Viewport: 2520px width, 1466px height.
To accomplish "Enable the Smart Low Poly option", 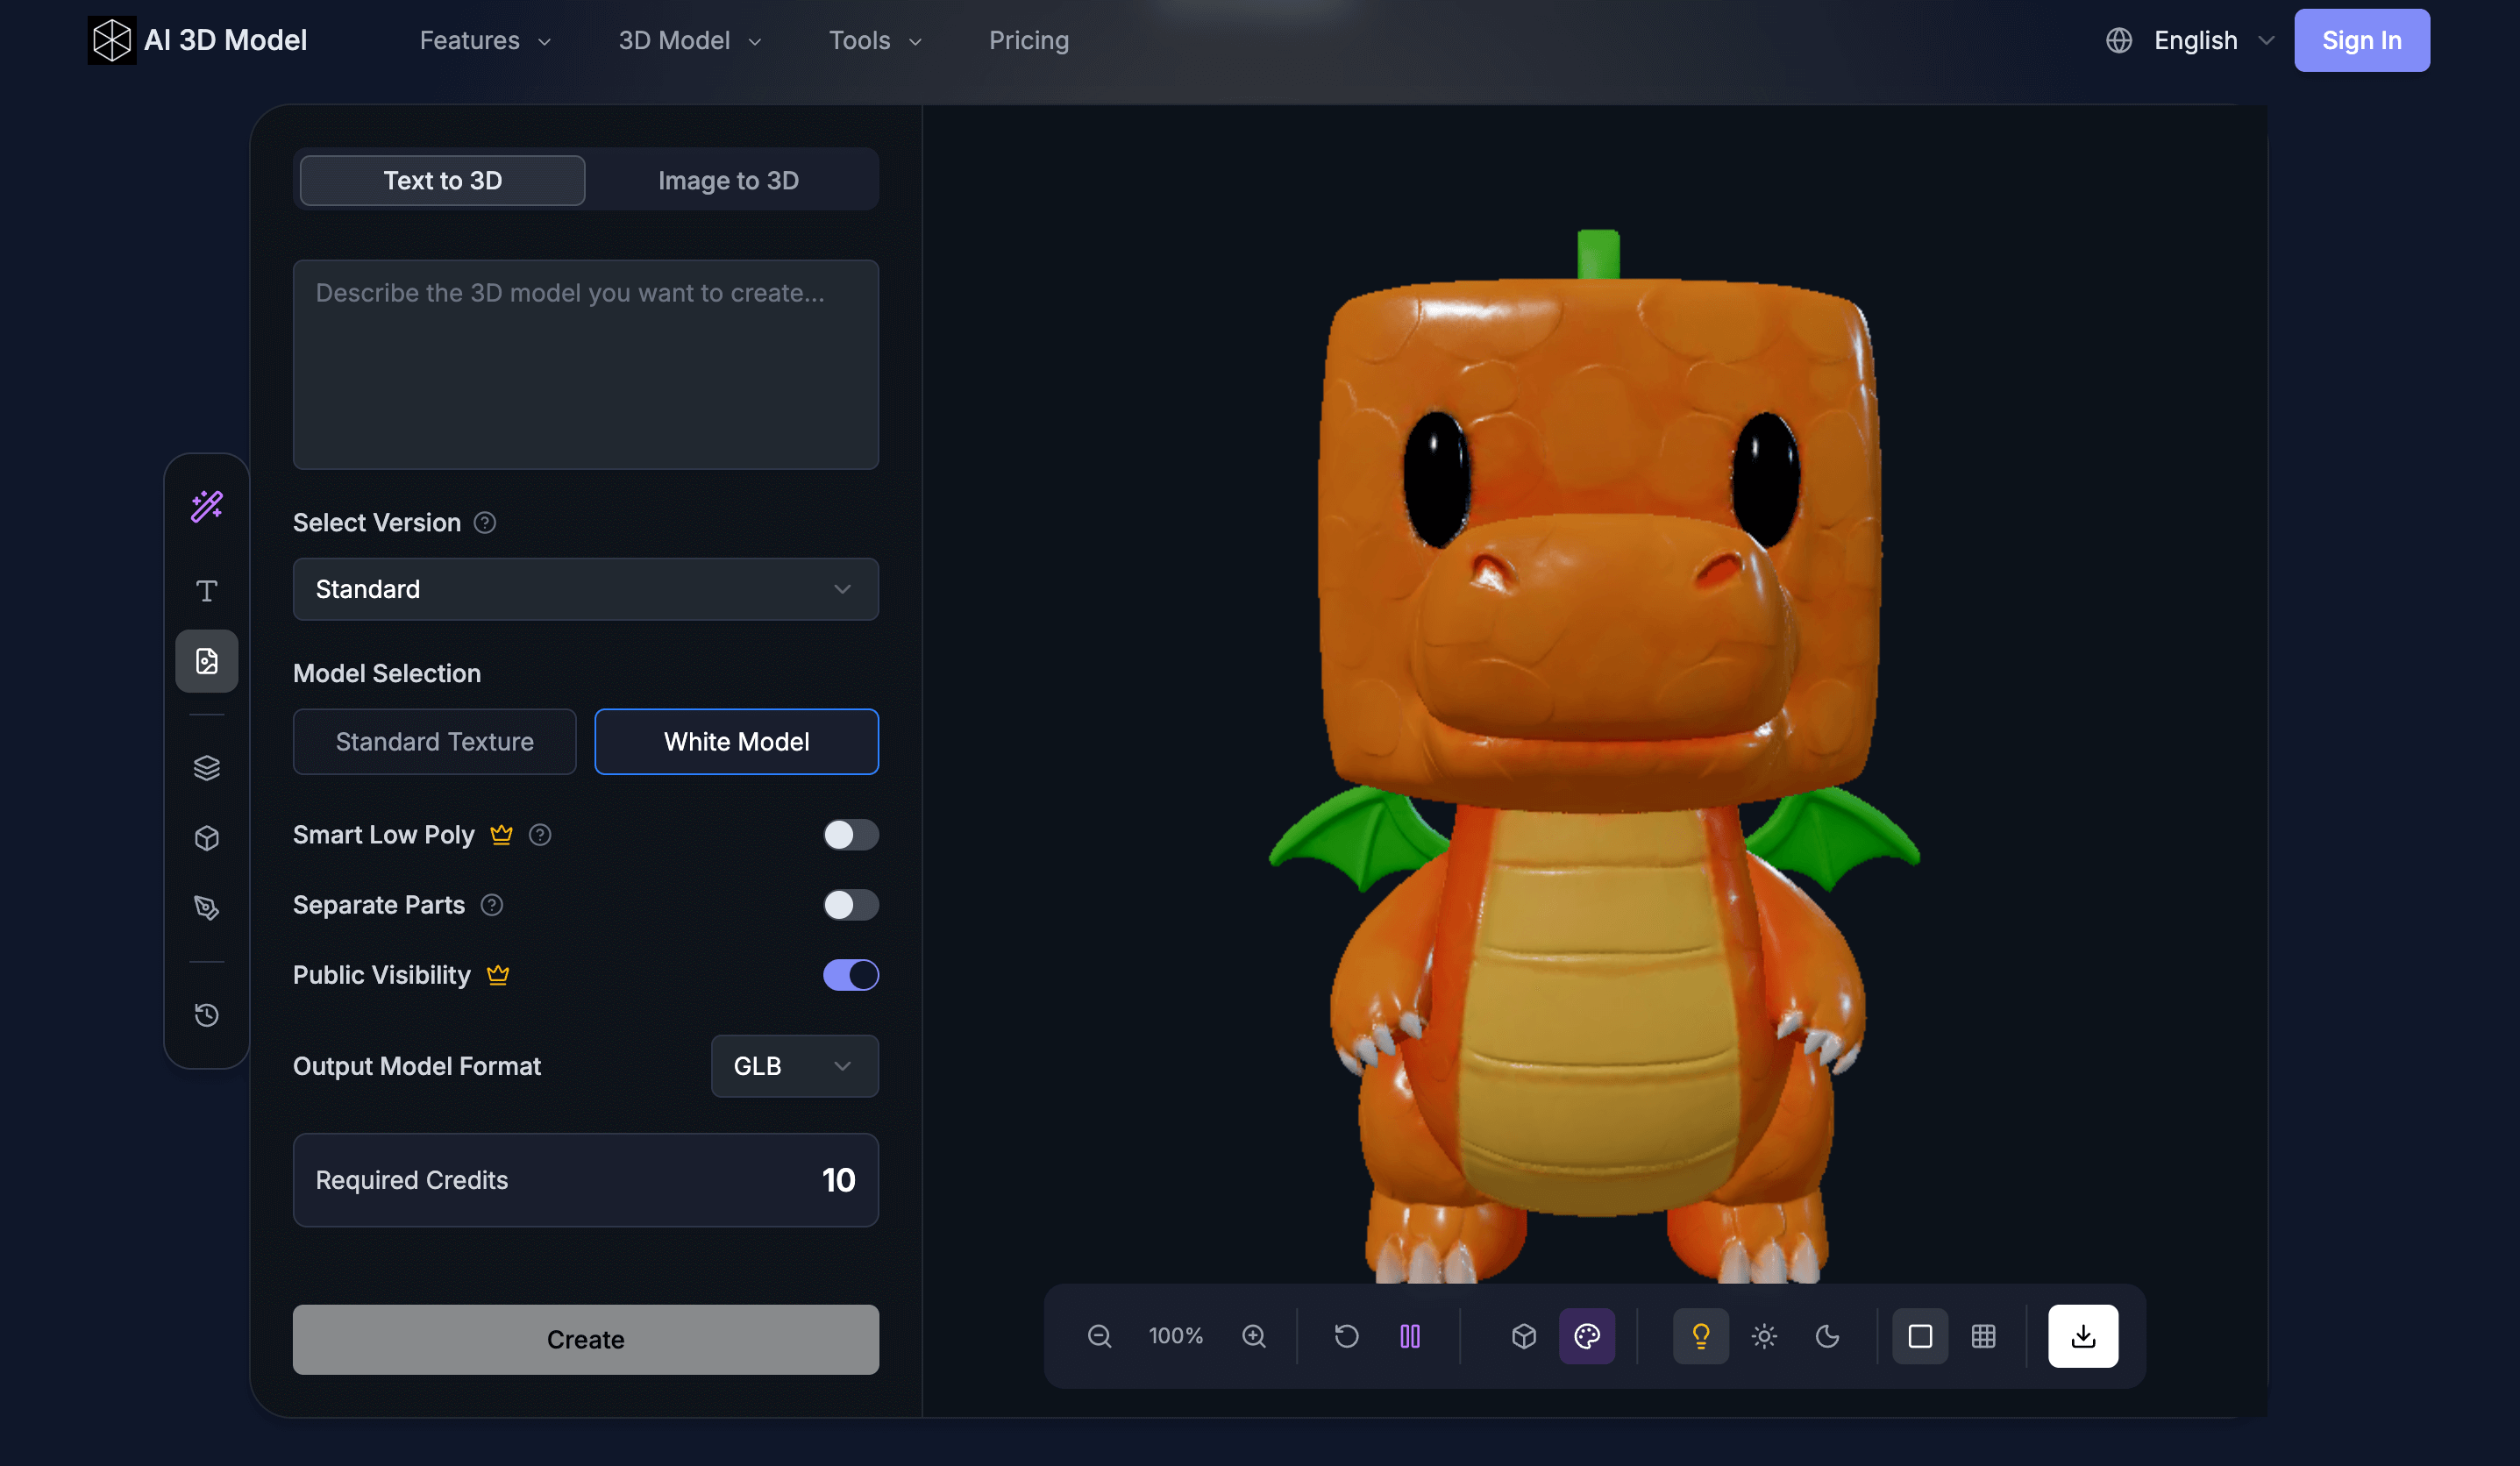I will tap(851, 835).
